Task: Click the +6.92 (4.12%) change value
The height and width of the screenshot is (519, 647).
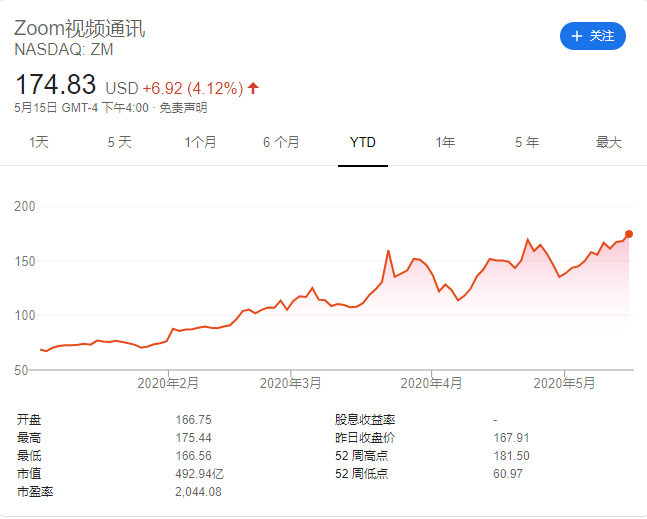Action: pos(193,88)
